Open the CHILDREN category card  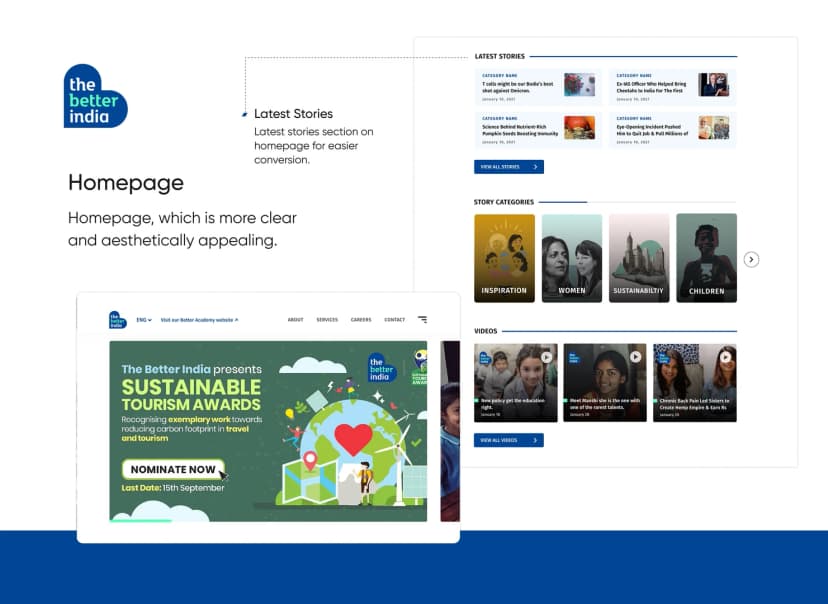coord(707,258)
